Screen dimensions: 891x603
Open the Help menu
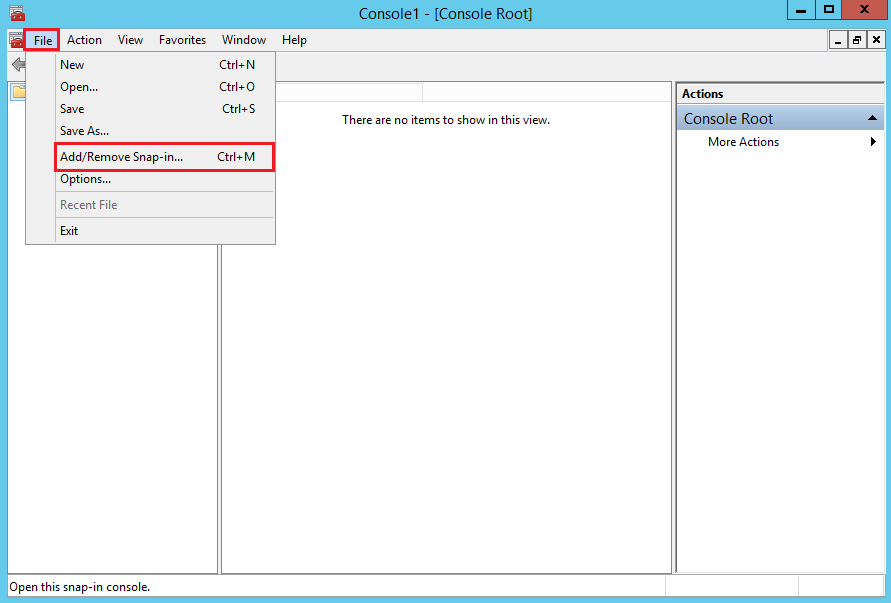tap(294, 40)
